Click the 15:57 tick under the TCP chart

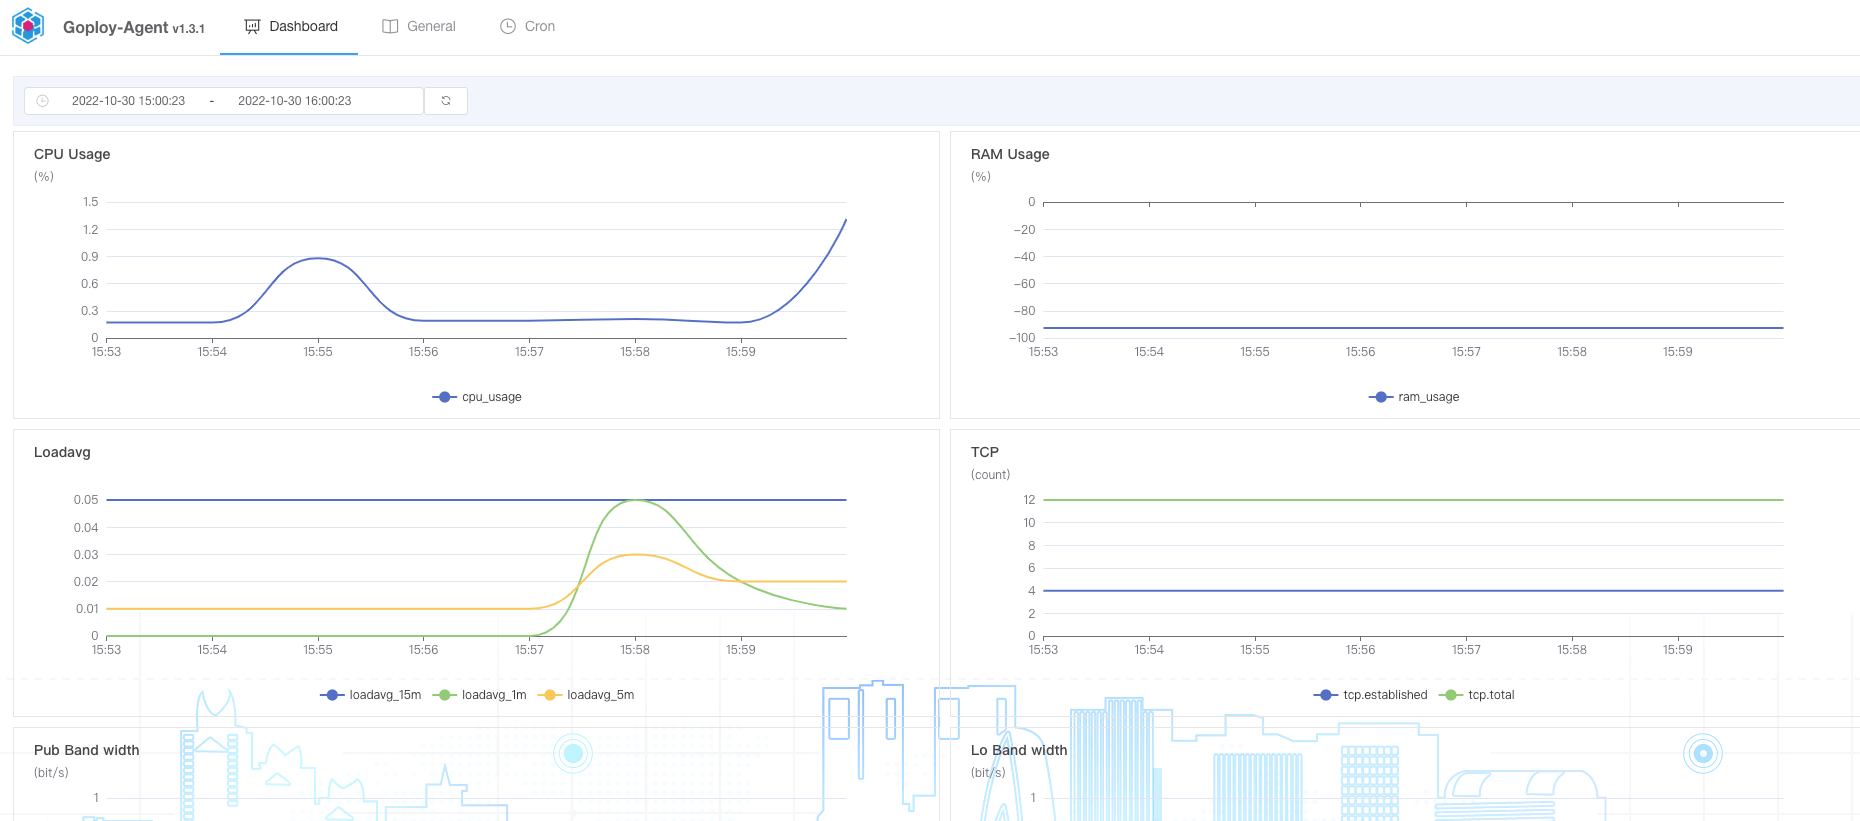1466,650
